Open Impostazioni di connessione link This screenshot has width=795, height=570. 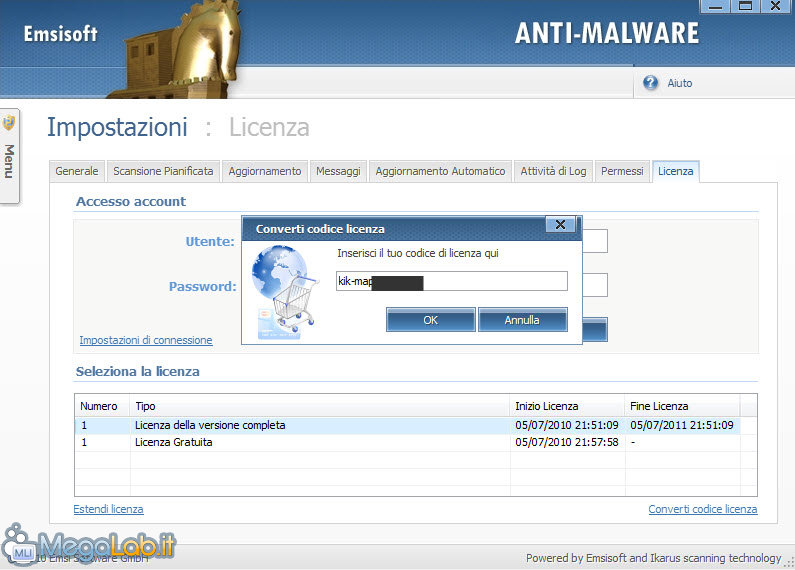click(146, 340)
